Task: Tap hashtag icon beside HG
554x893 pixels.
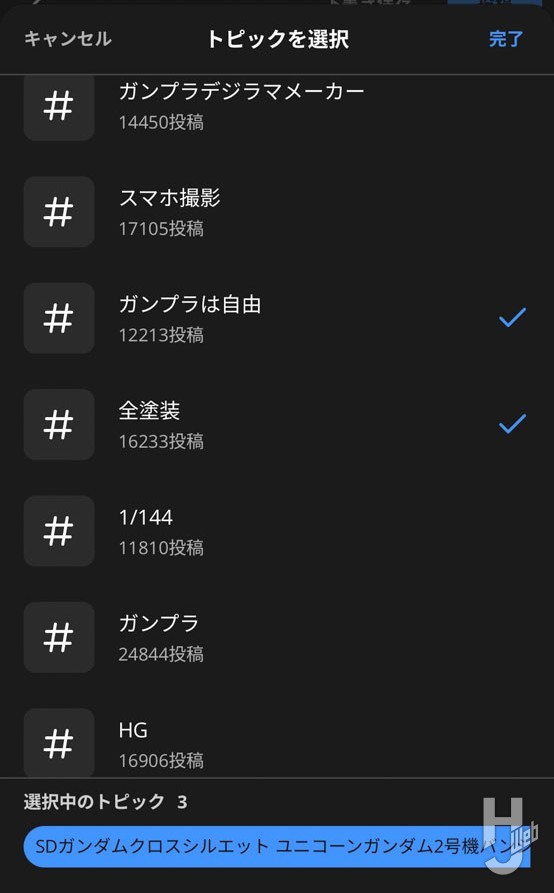Action: (59, 743)
